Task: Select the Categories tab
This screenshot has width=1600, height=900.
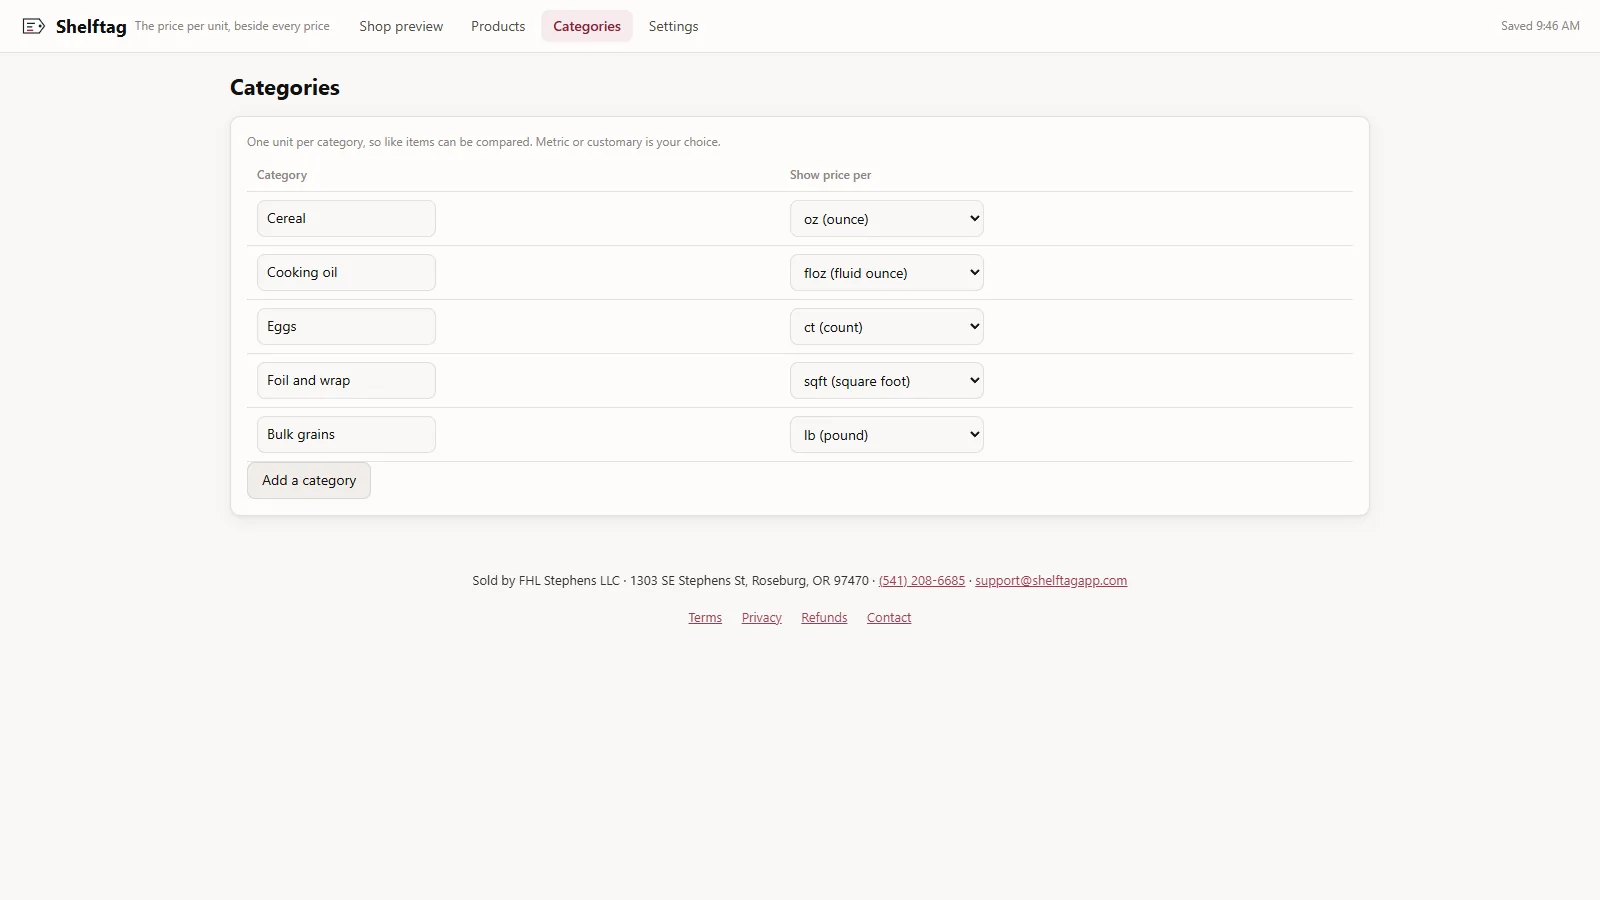Action: [587, 26]
